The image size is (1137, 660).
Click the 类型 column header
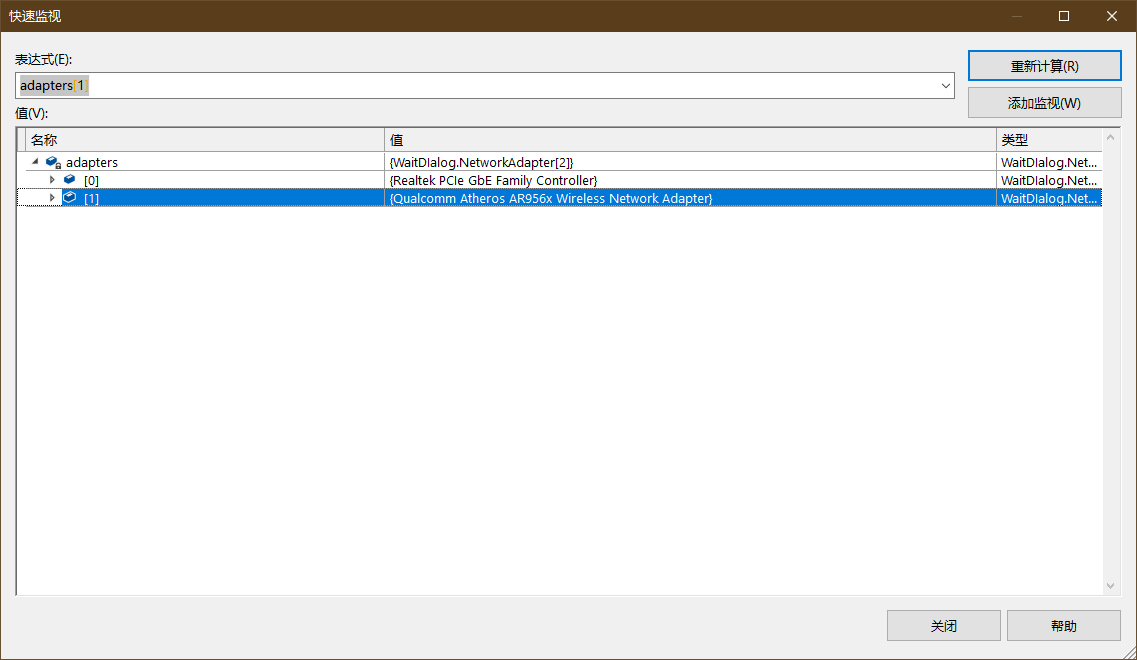click(x=1049, y=140)
